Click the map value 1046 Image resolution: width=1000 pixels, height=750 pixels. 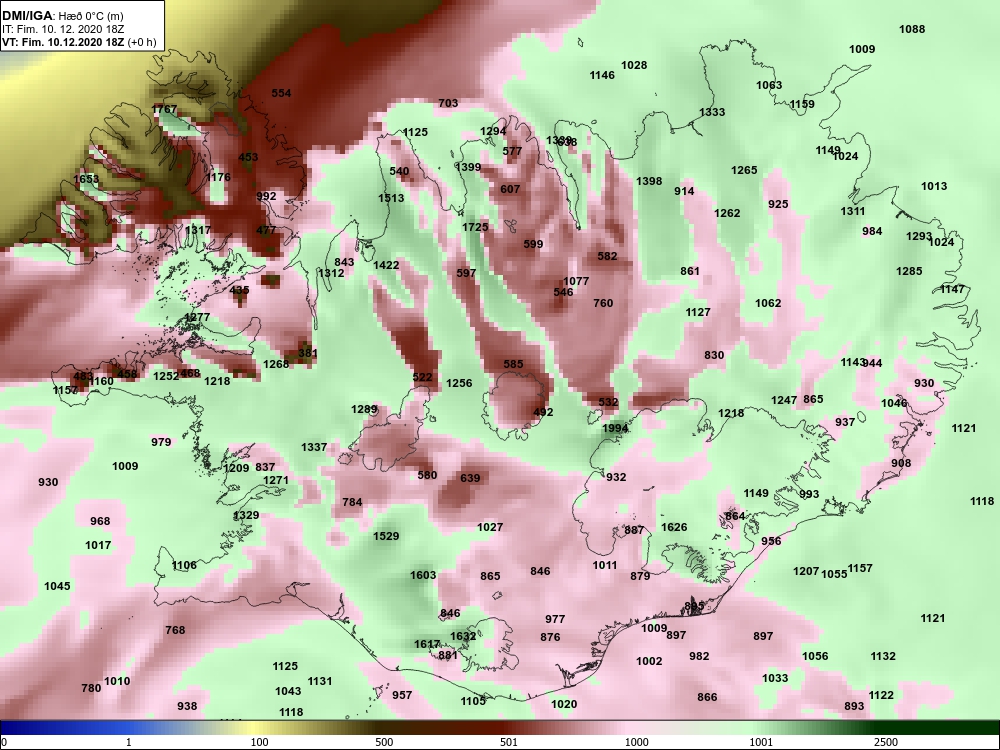[x=894, y=403]
